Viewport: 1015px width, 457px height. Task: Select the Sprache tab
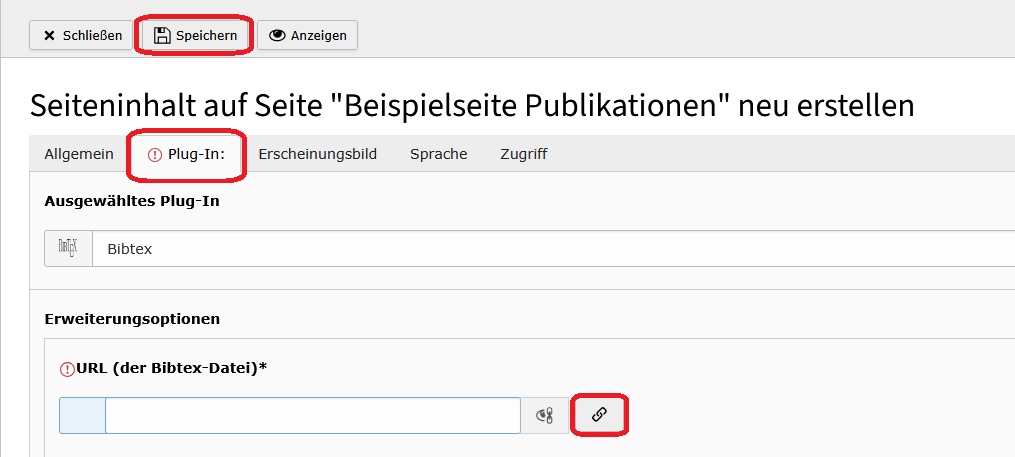point(438,154)
